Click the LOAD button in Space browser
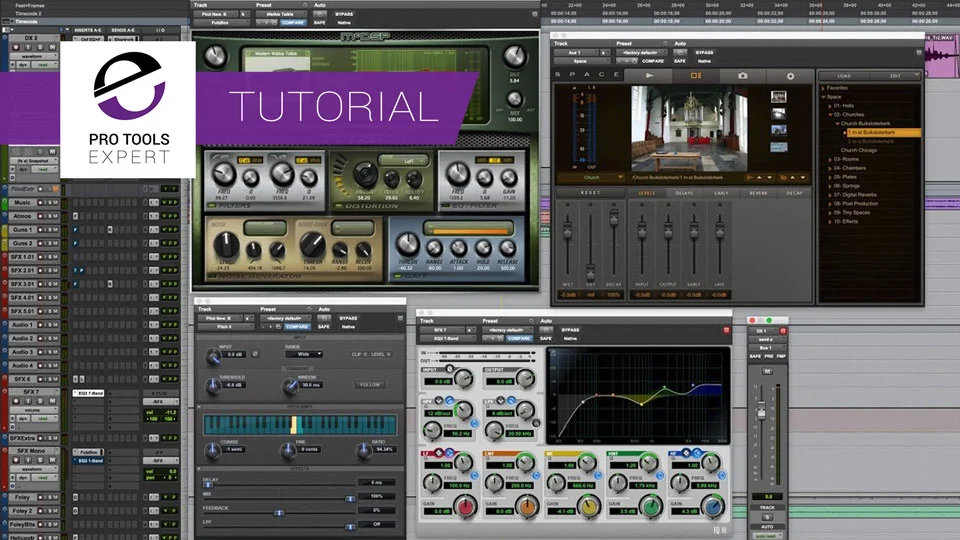The width and height of the screenshot is (960, 540). pos(844,76)
